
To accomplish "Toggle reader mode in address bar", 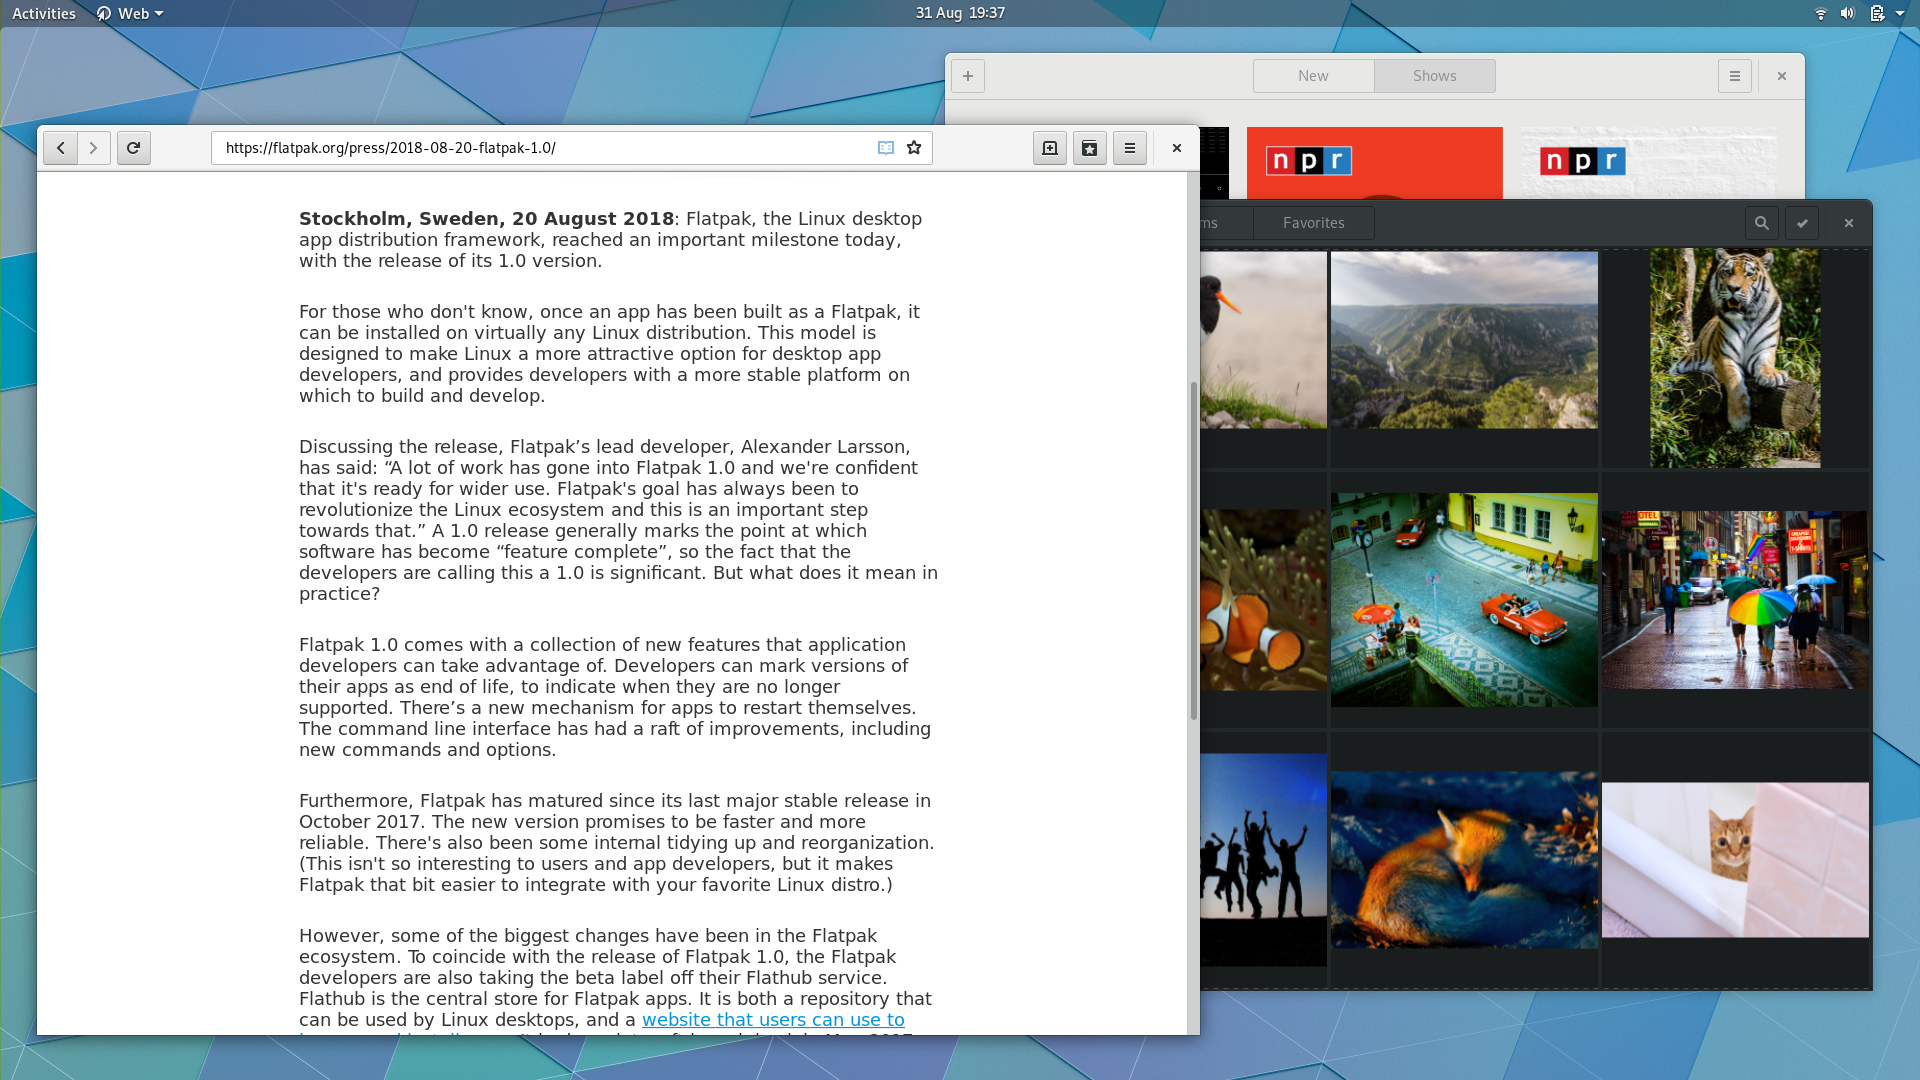I will click(x=885, y=148).
